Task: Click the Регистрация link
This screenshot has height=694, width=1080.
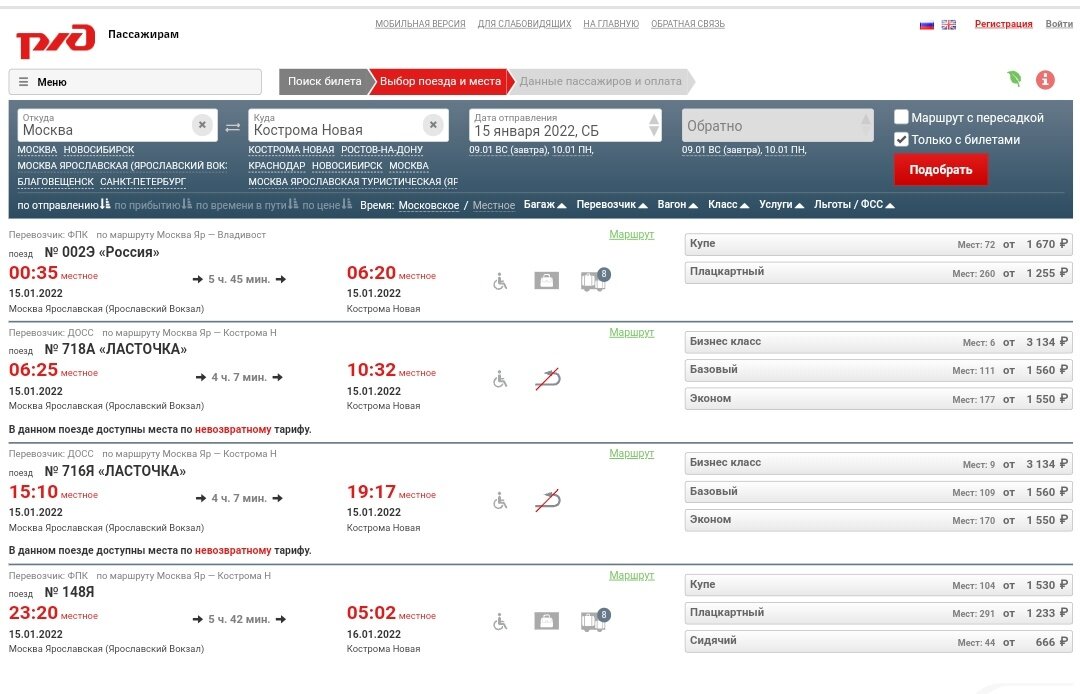Action: tap(1004, 24)
